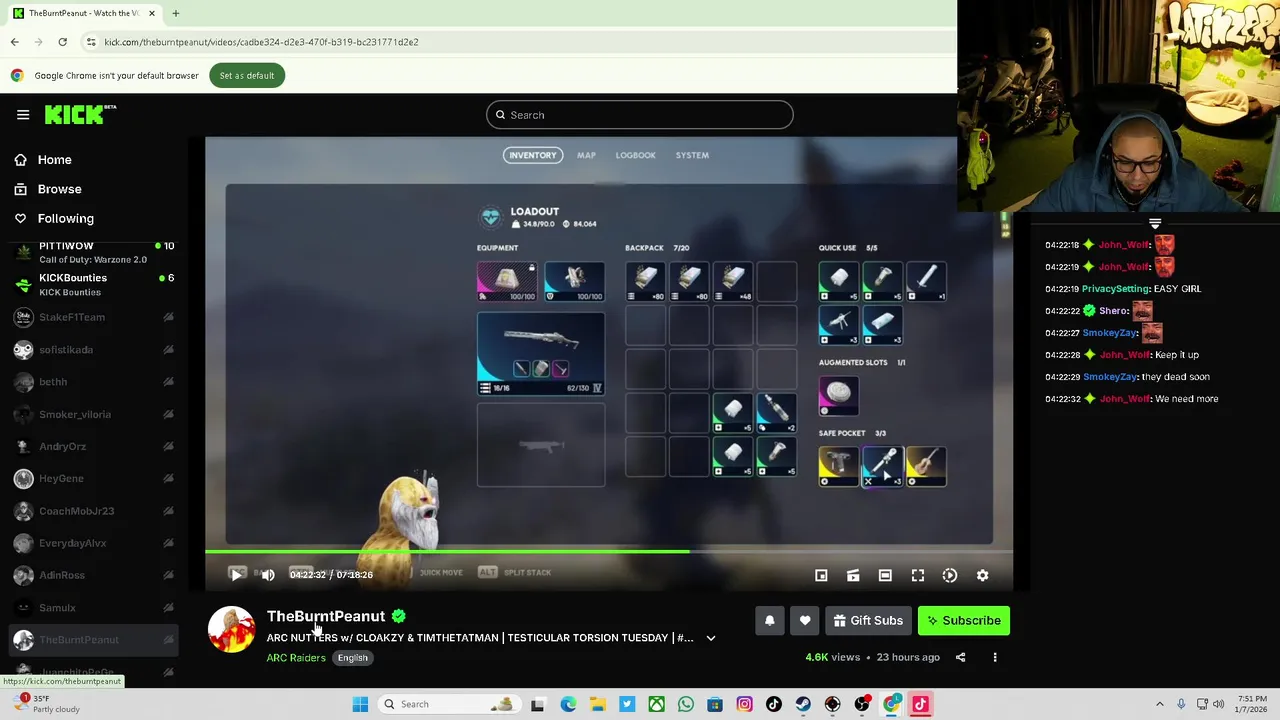Open PITTIWOW channel in sidebar

pyautogui.click(x=95, y=252)
